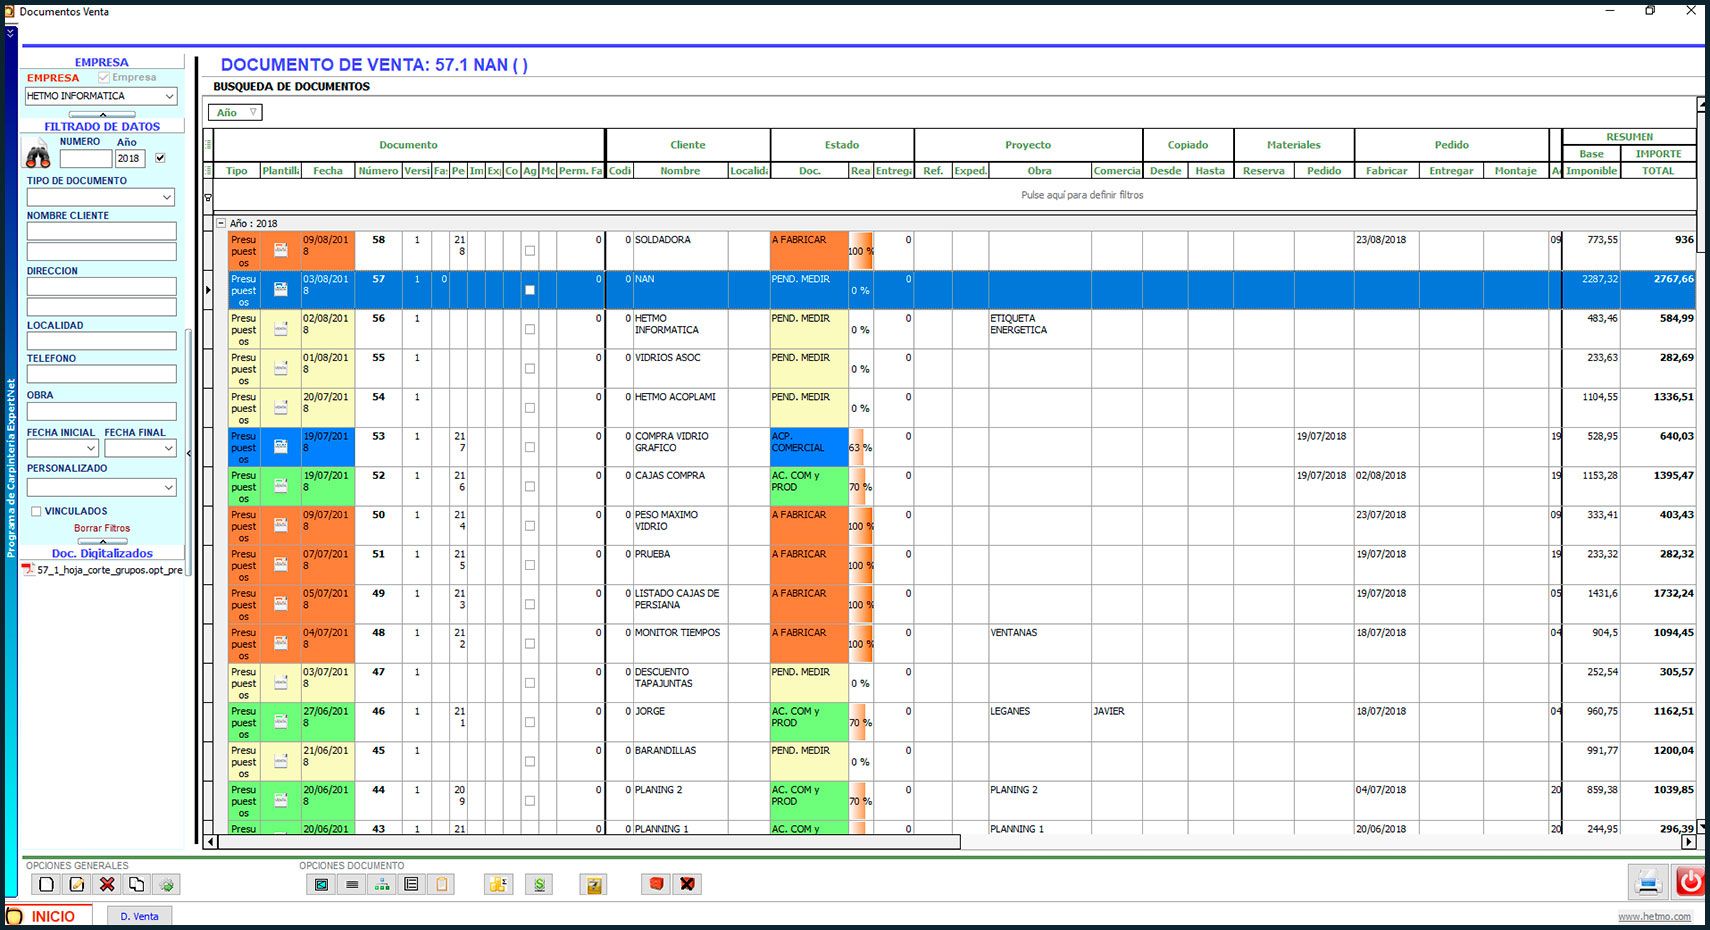Check the box in SOLDADORA row
This screenshot has height=930, width=1710.
530,251
